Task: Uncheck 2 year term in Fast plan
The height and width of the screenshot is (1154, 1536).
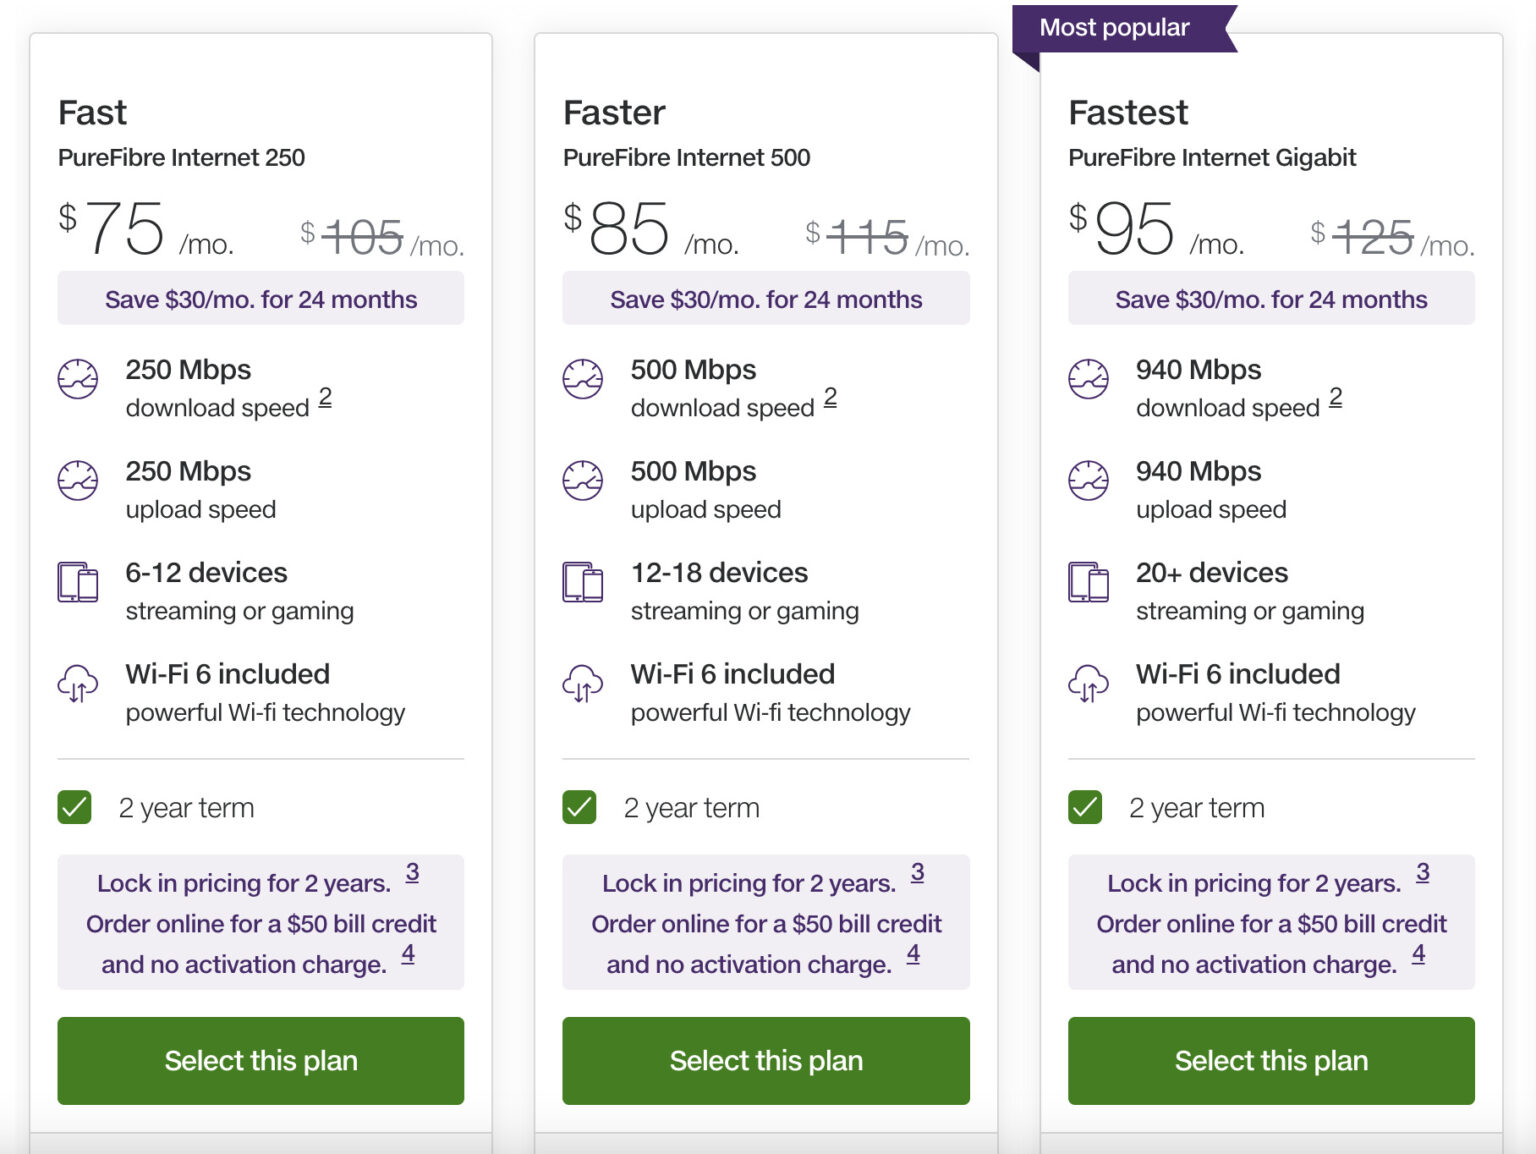Action: click(75, 807)
